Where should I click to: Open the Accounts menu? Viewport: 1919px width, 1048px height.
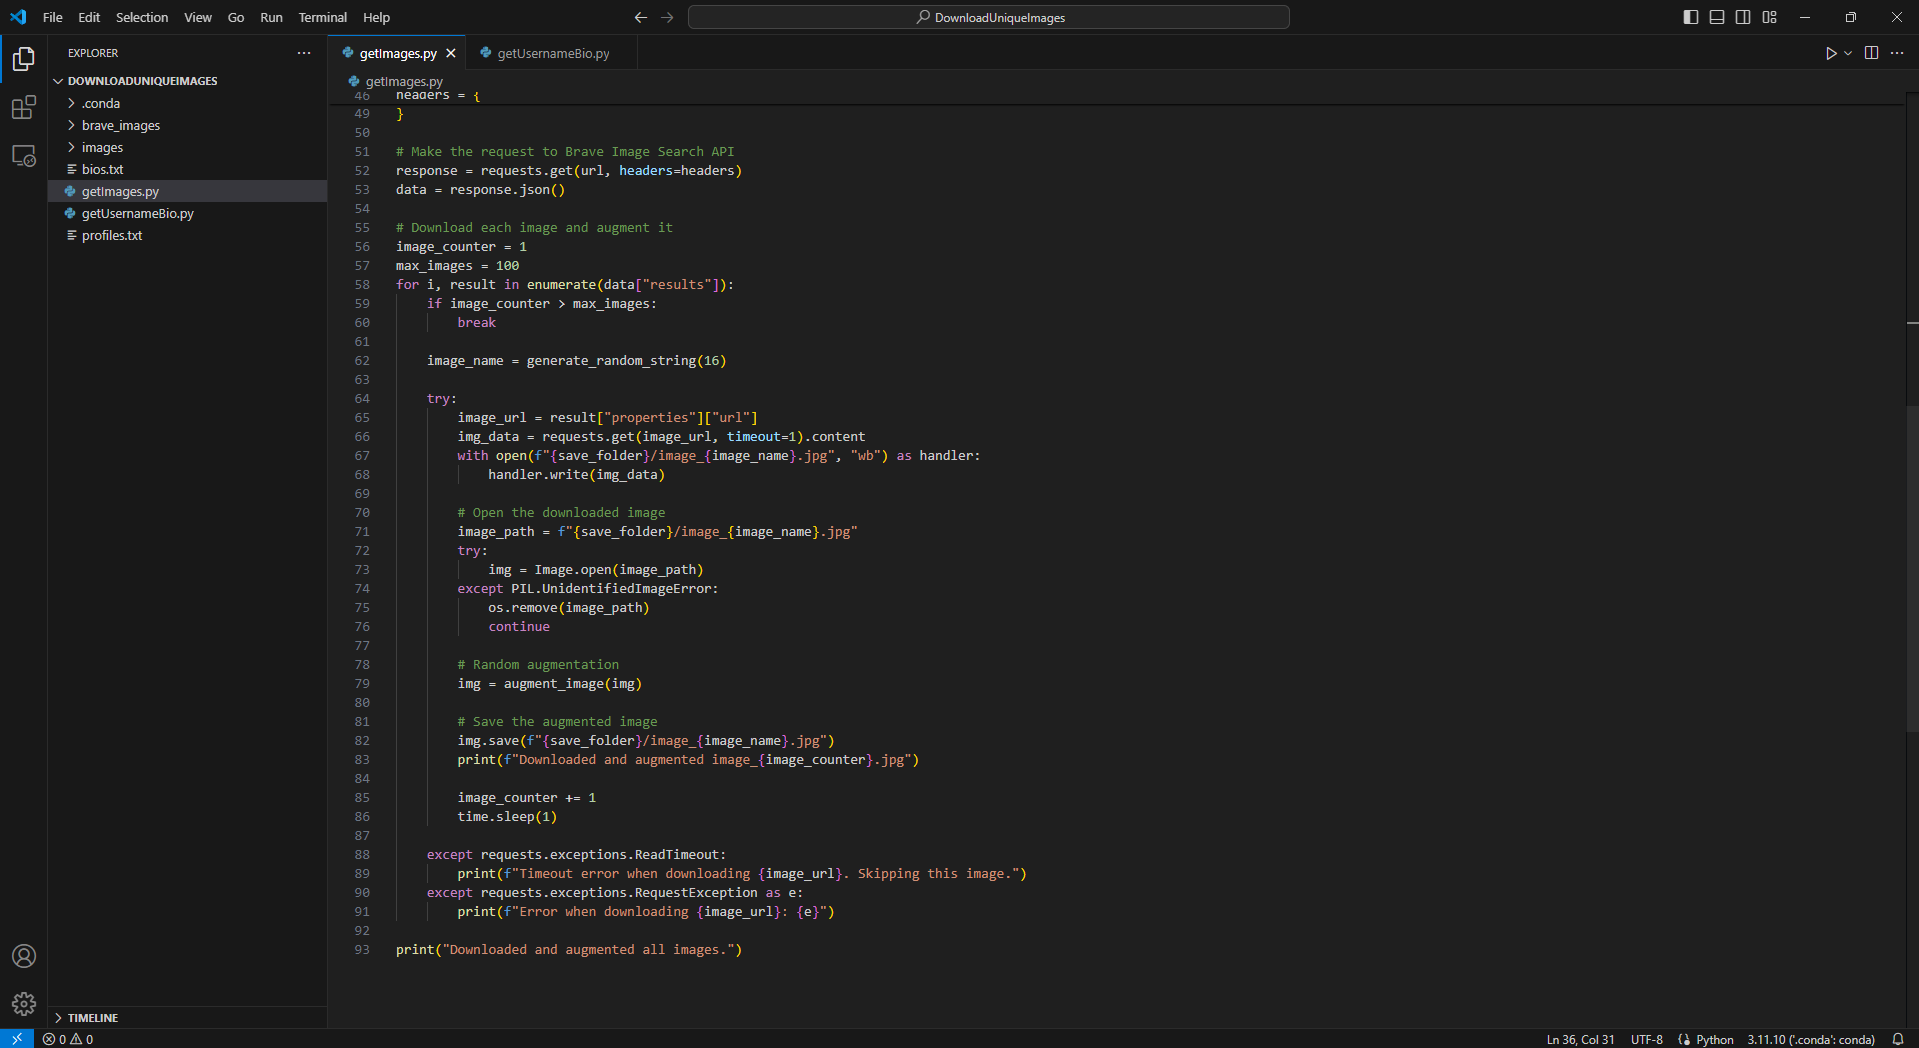coord(24,956)
